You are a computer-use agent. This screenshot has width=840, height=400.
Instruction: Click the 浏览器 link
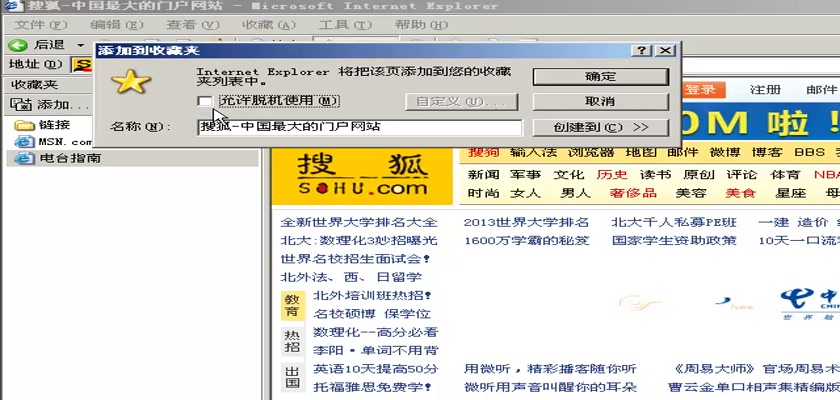pos(590,152)
